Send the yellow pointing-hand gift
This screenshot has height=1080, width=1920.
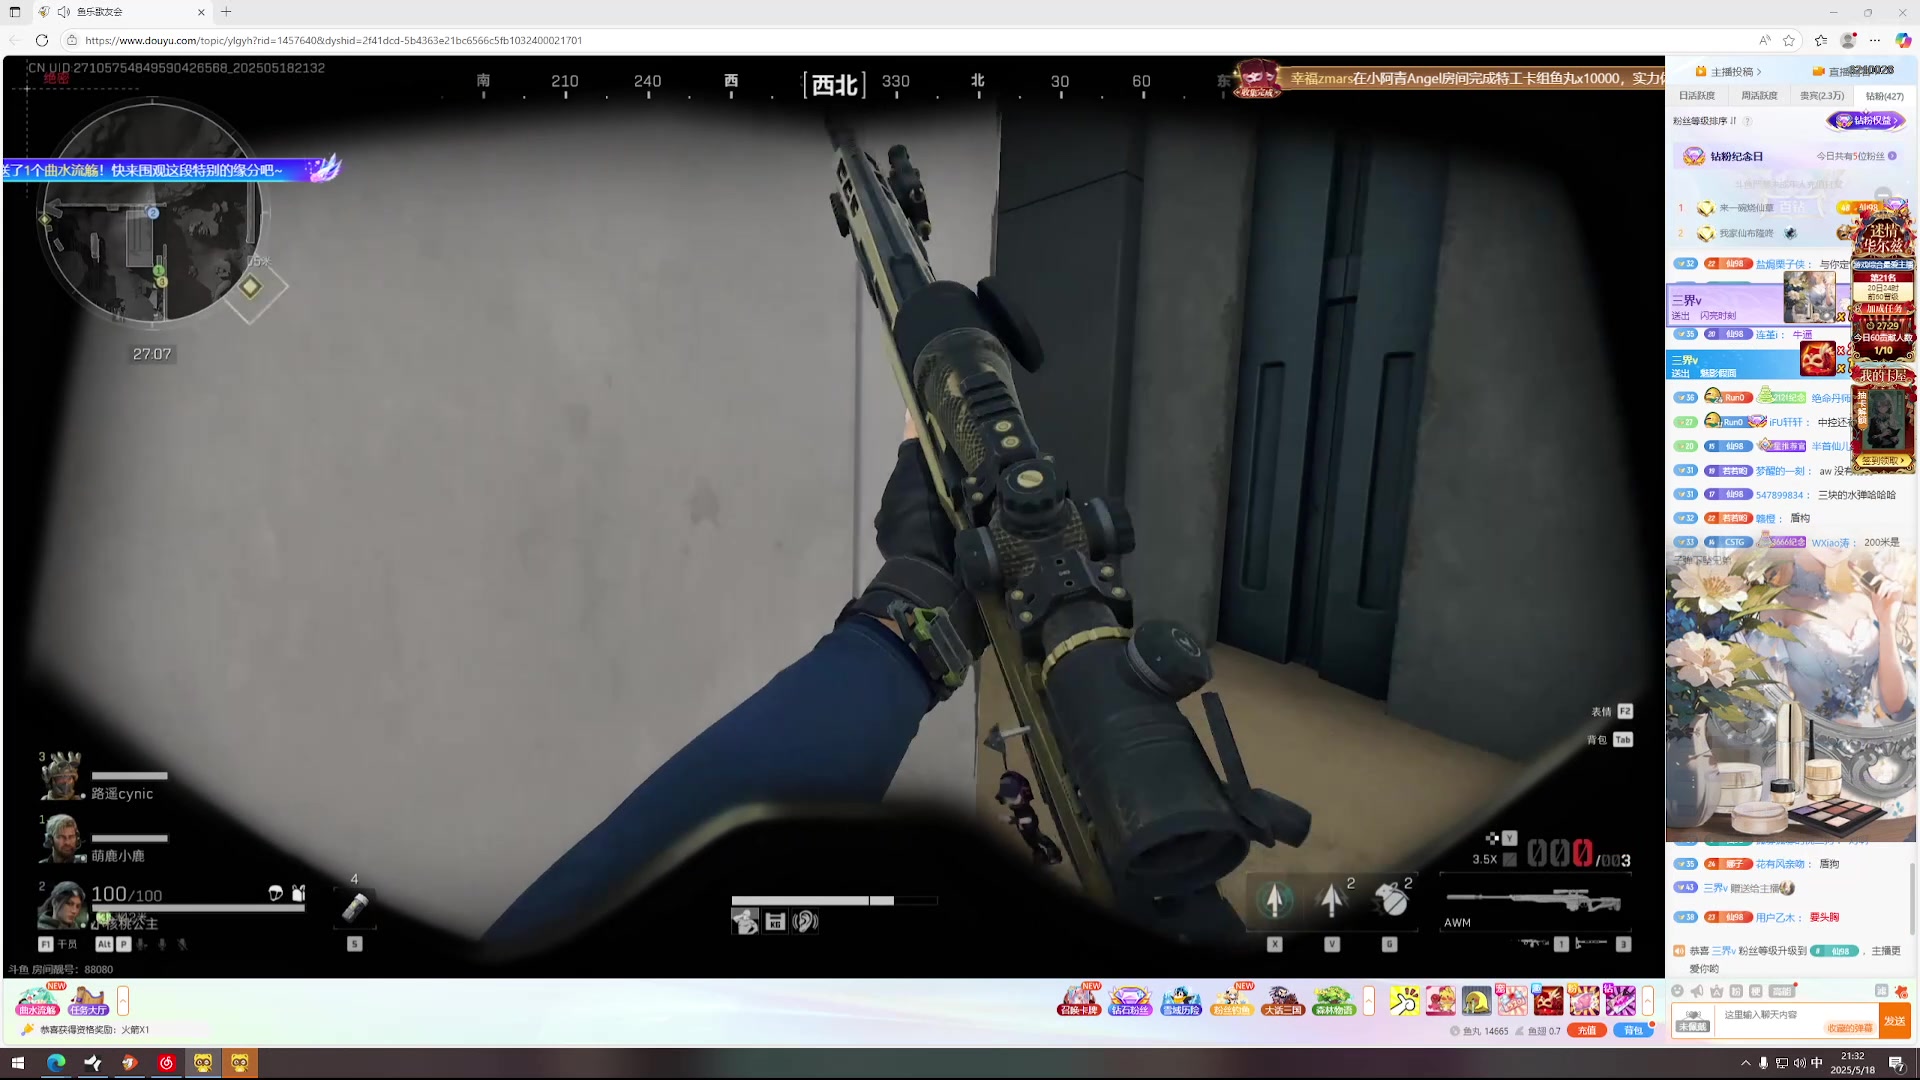[1404, 1000]
